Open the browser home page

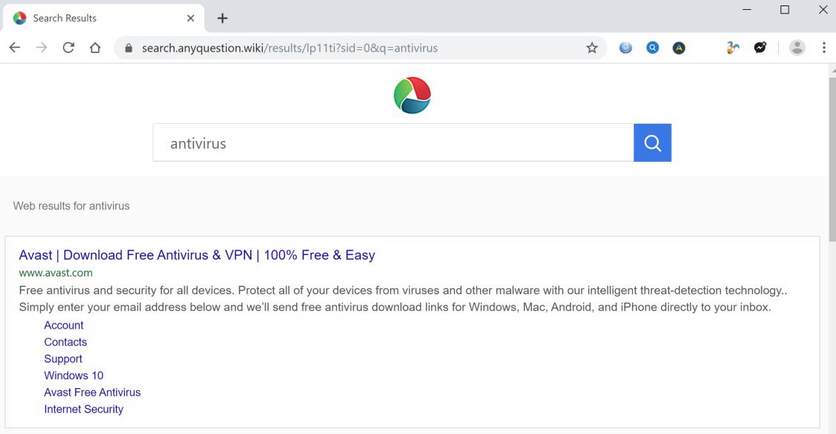tap(95, 48)
